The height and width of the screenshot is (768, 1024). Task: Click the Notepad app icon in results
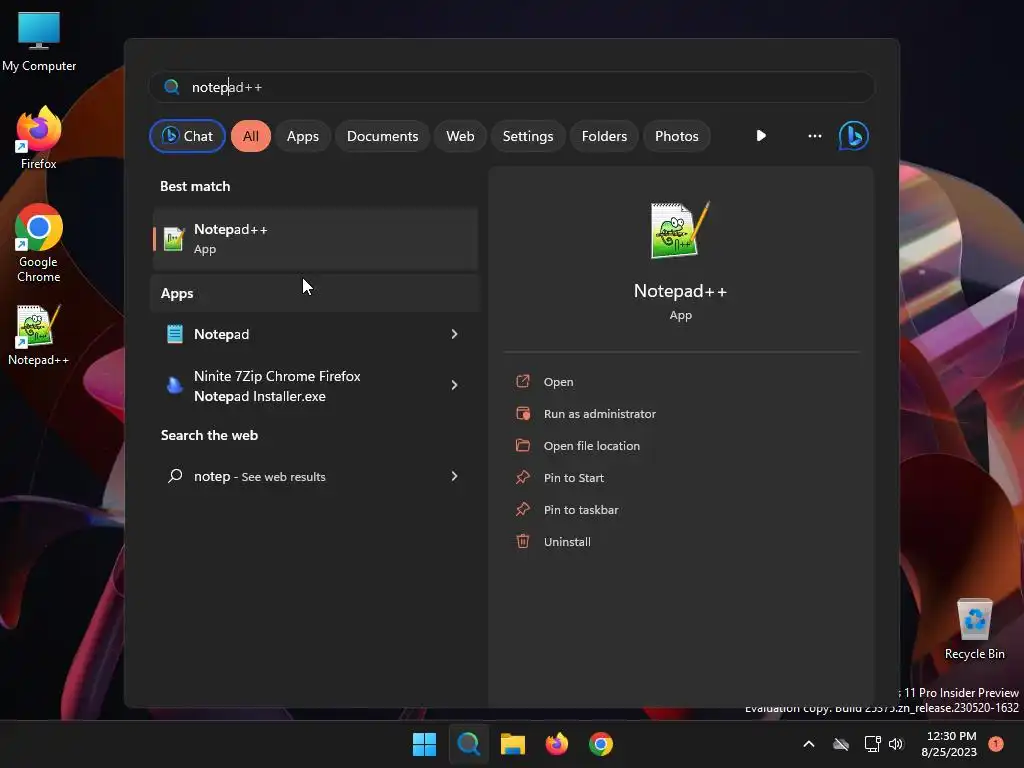pyautogui.click(x=174, y=334)
